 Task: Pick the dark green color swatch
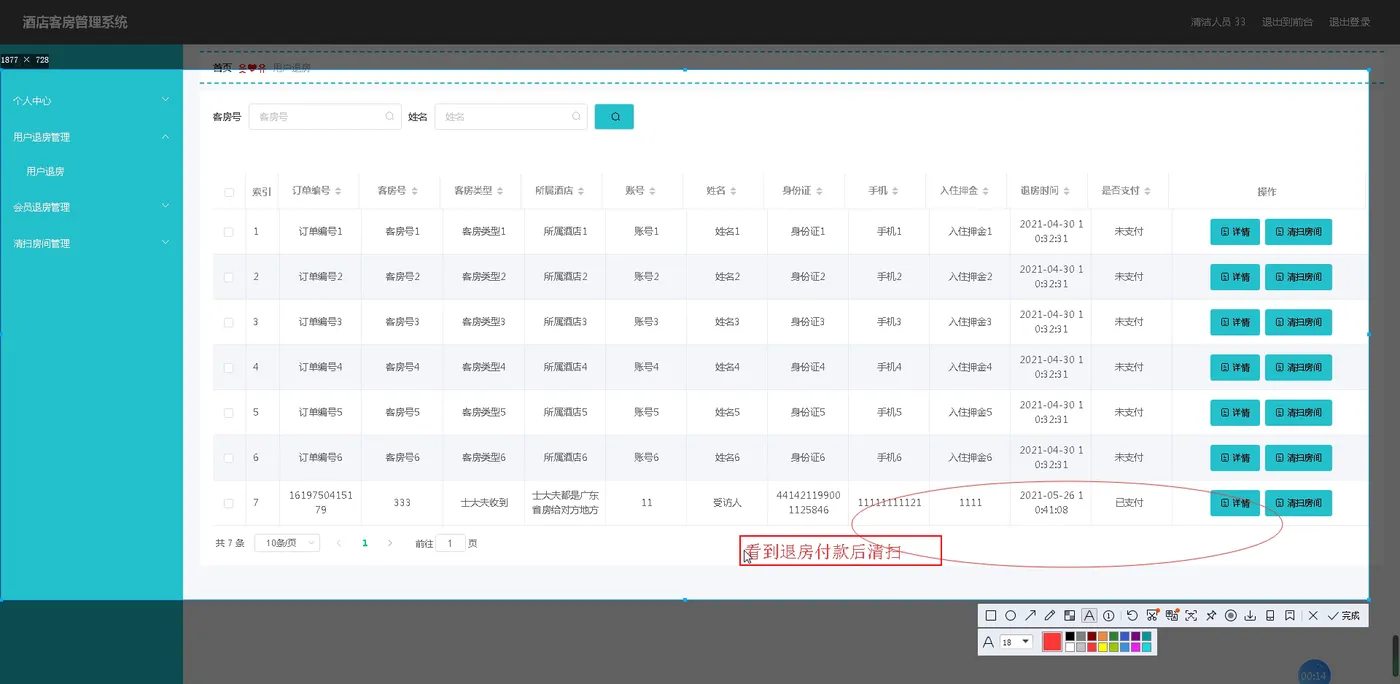coord(1114,636)
